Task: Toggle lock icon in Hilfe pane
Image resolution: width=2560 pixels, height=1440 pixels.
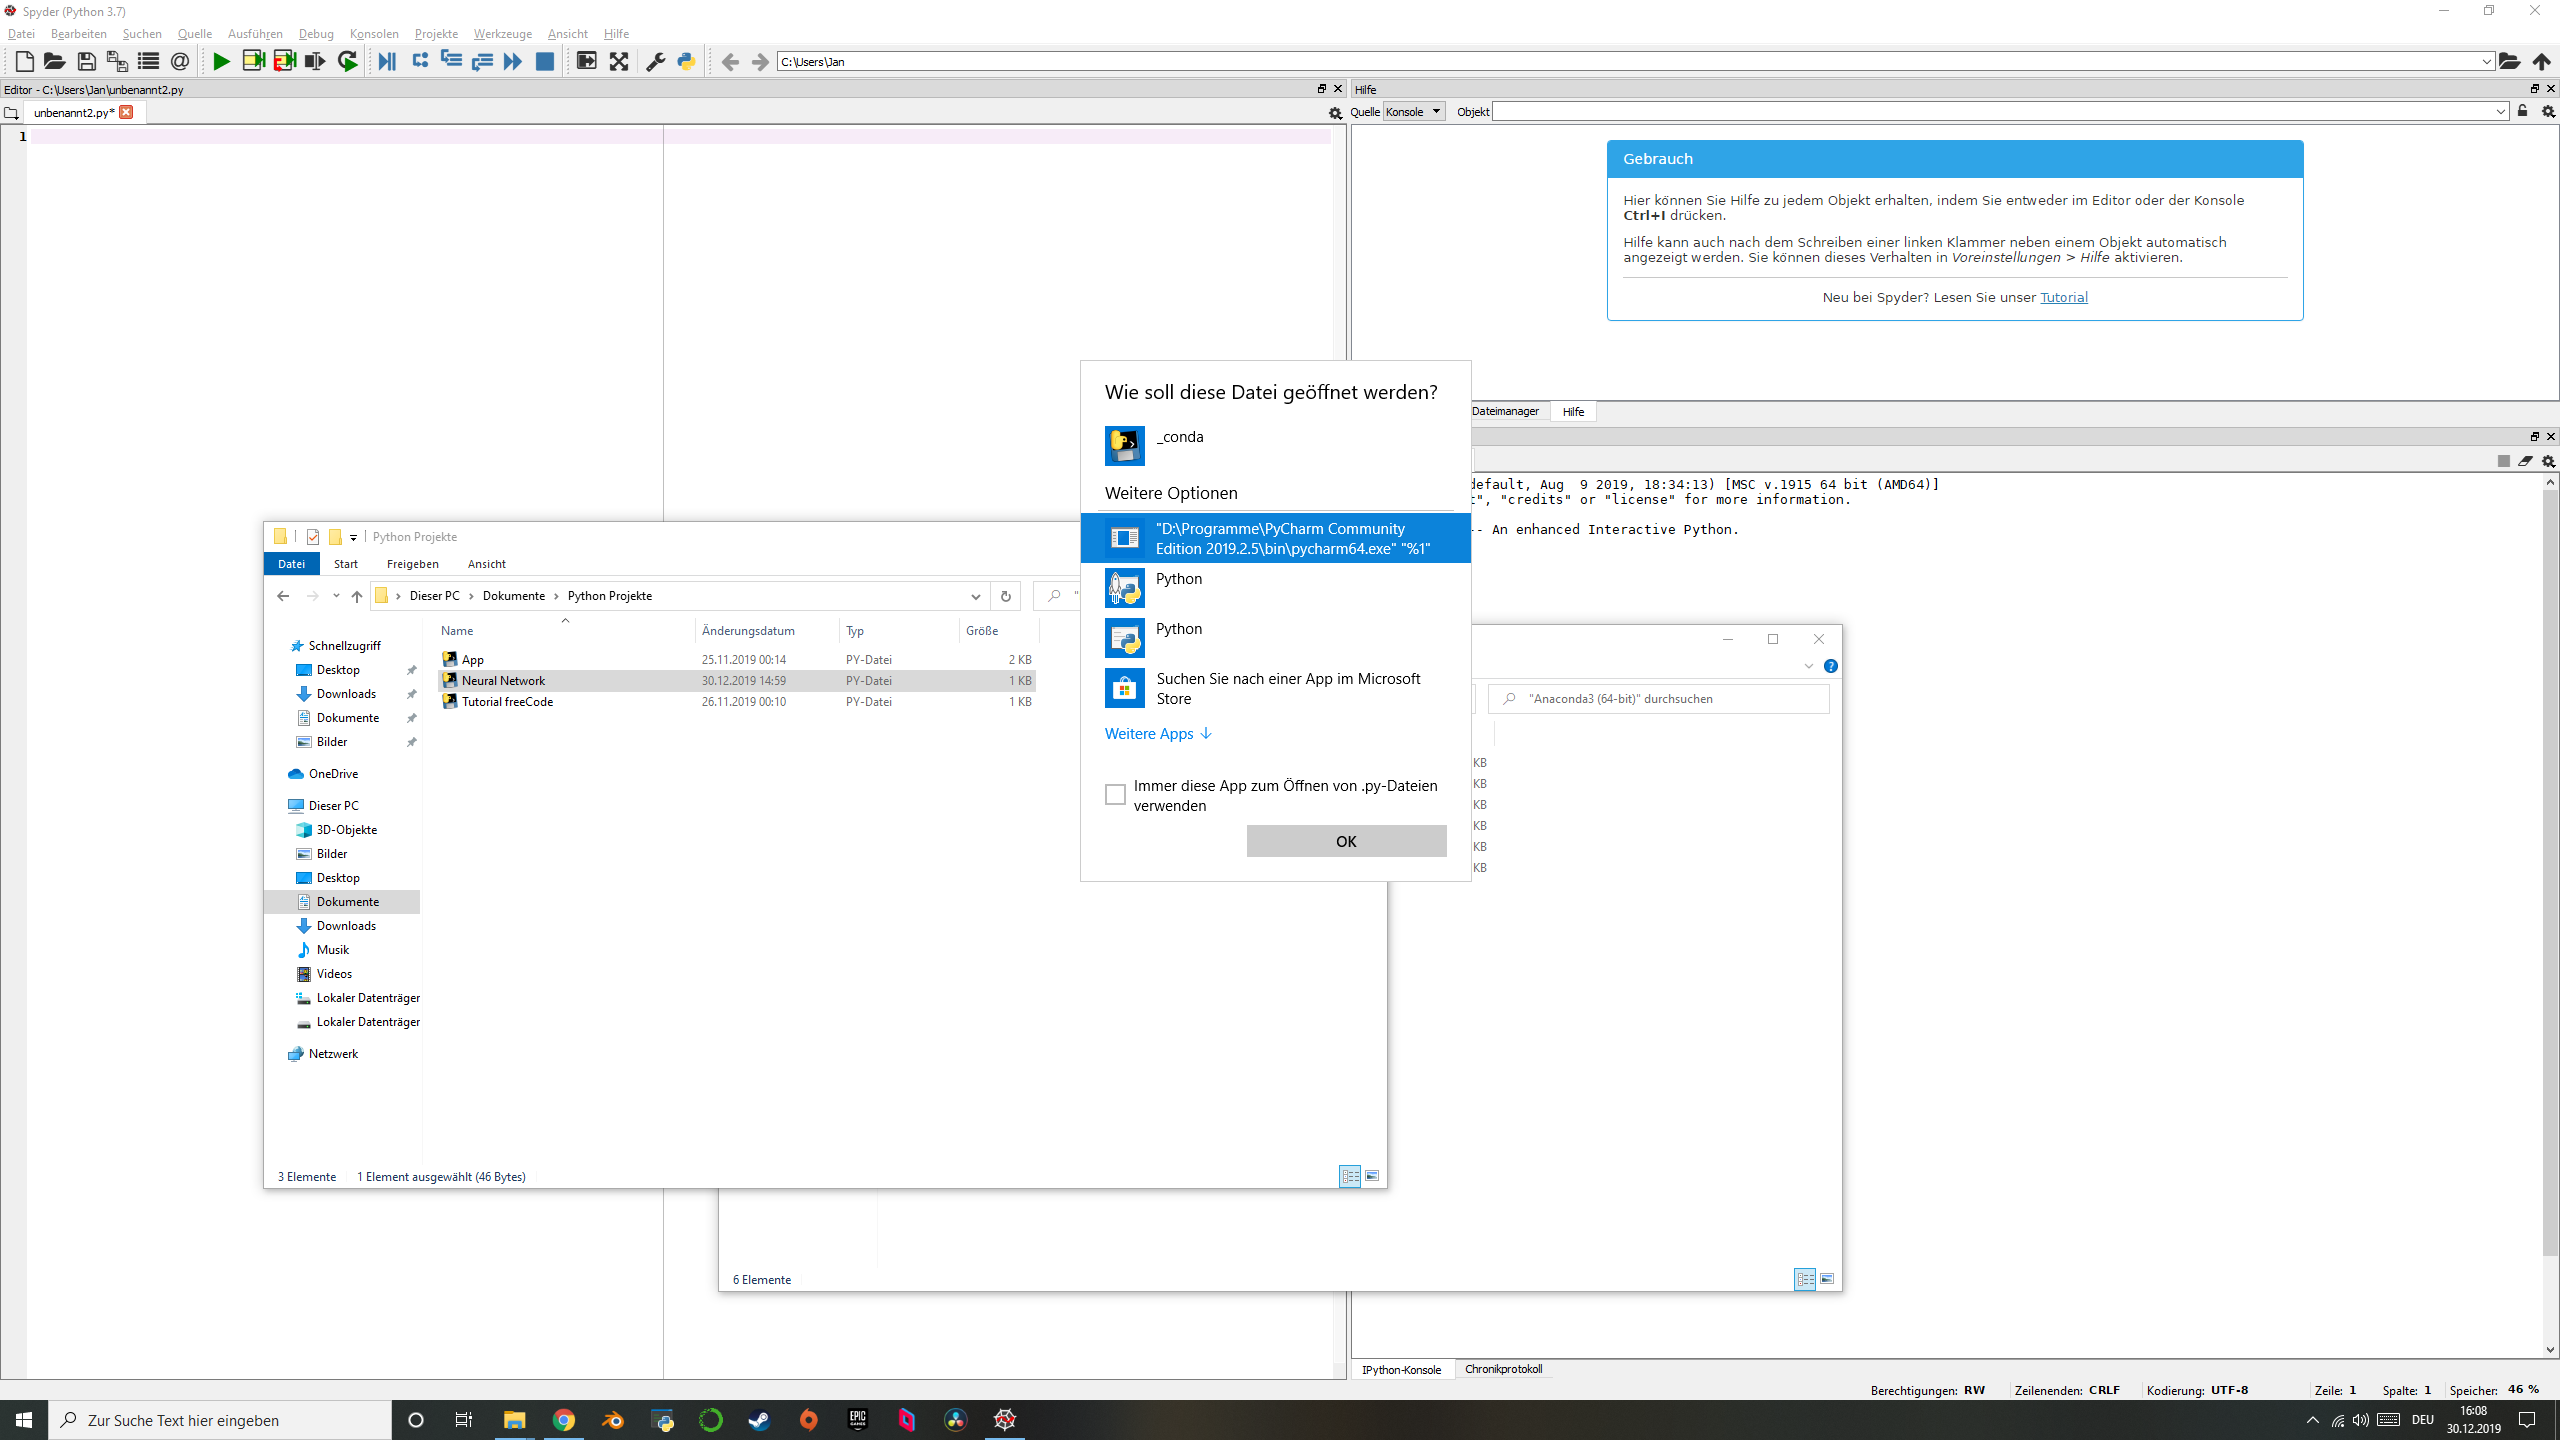Action: coord(2522,111)
